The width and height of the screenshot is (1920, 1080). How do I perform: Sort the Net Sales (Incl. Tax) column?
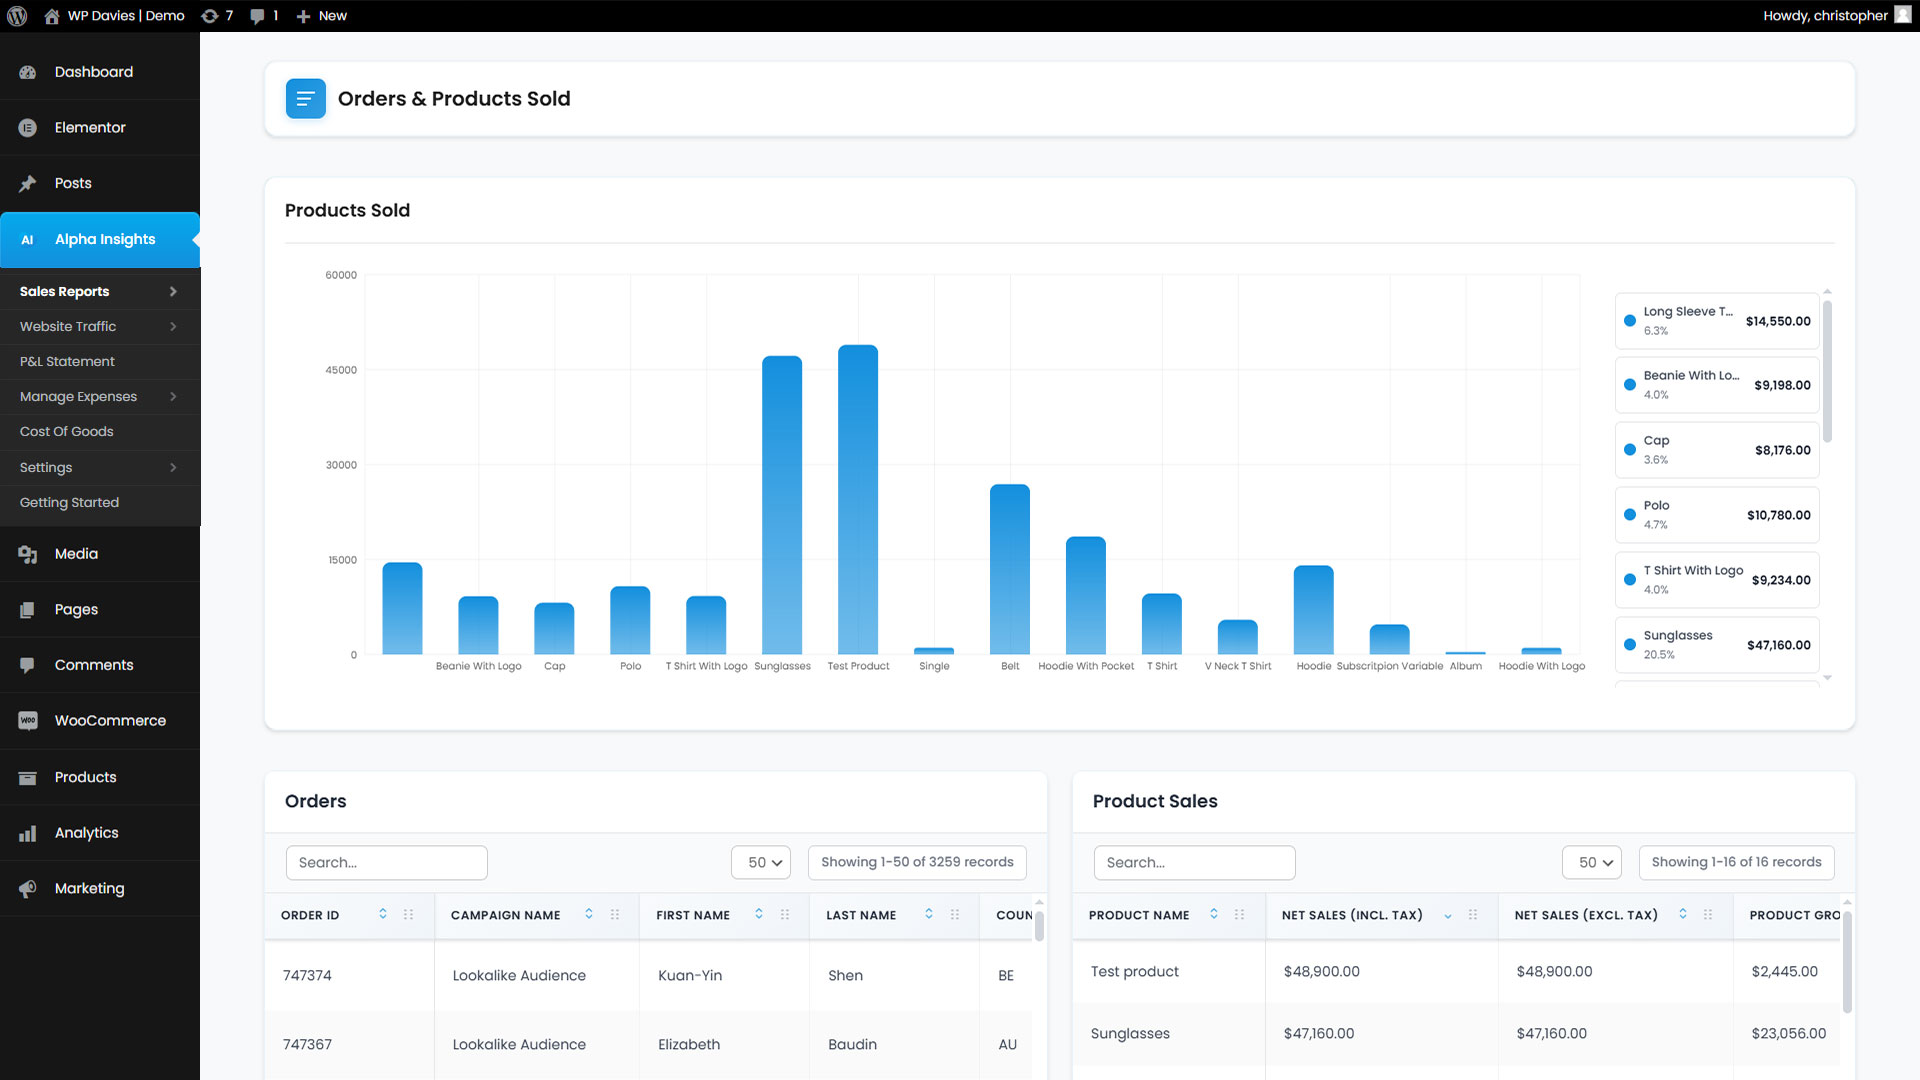1447,915
